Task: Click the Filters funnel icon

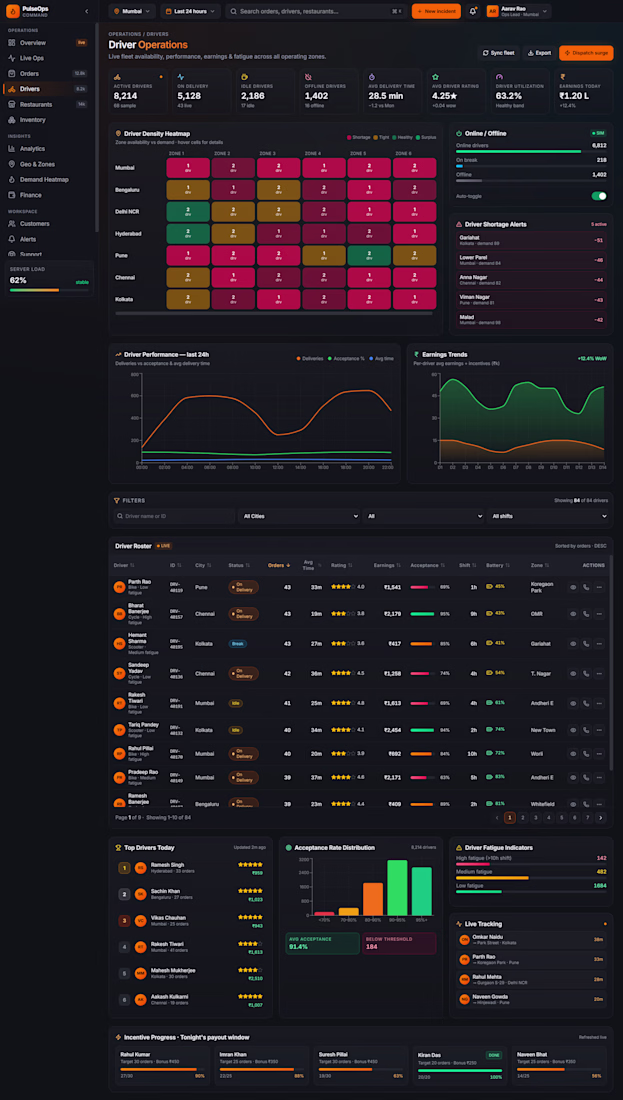Action: pos(116,501)
